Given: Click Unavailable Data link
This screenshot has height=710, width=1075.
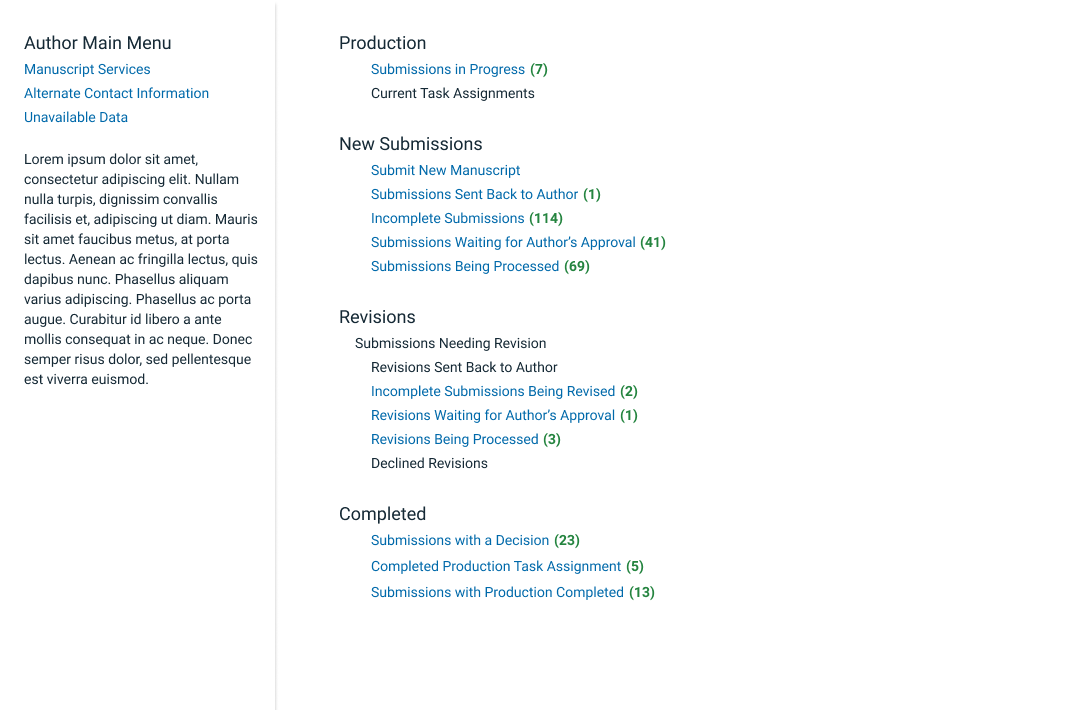Looking at the screenshot, I should (76, 117).
